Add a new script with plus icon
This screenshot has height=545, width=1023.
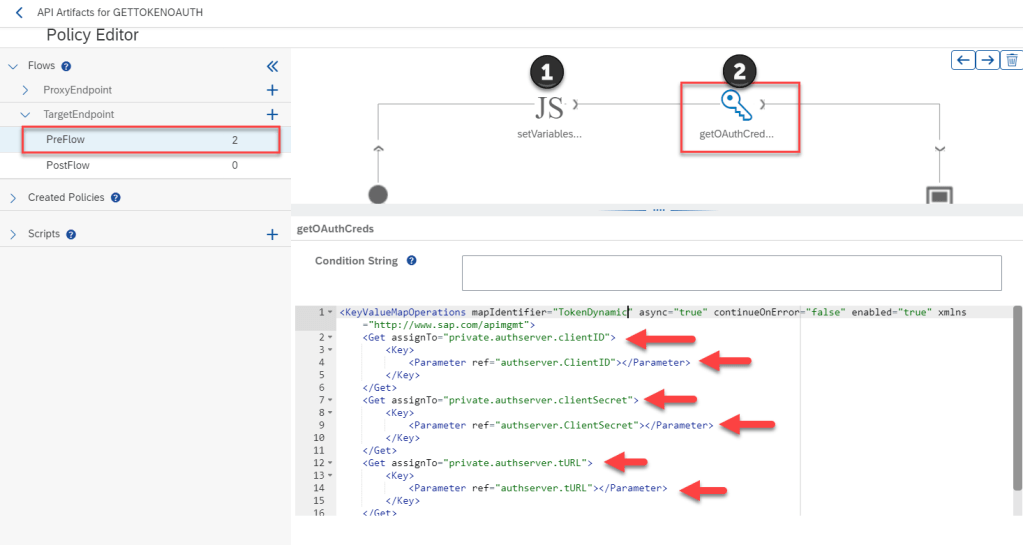[x=272, y=234]
